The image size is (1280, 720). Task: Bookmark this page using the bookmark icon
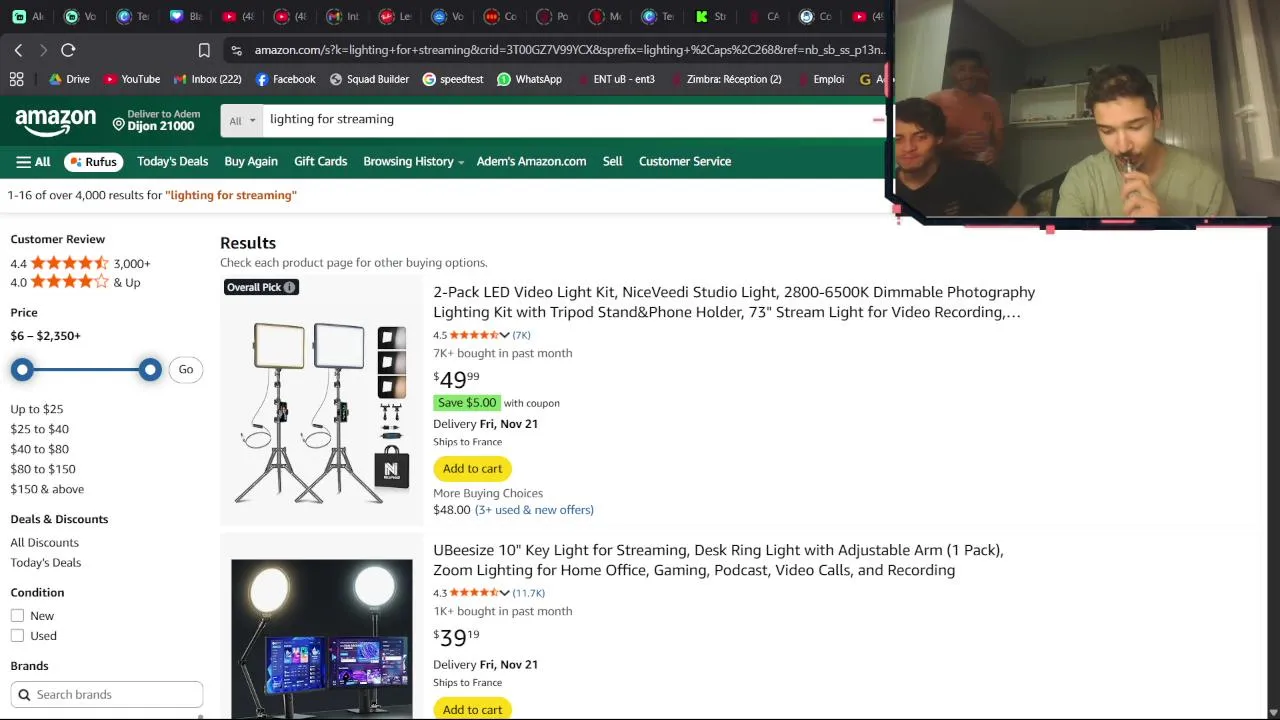tap(204, 50)
